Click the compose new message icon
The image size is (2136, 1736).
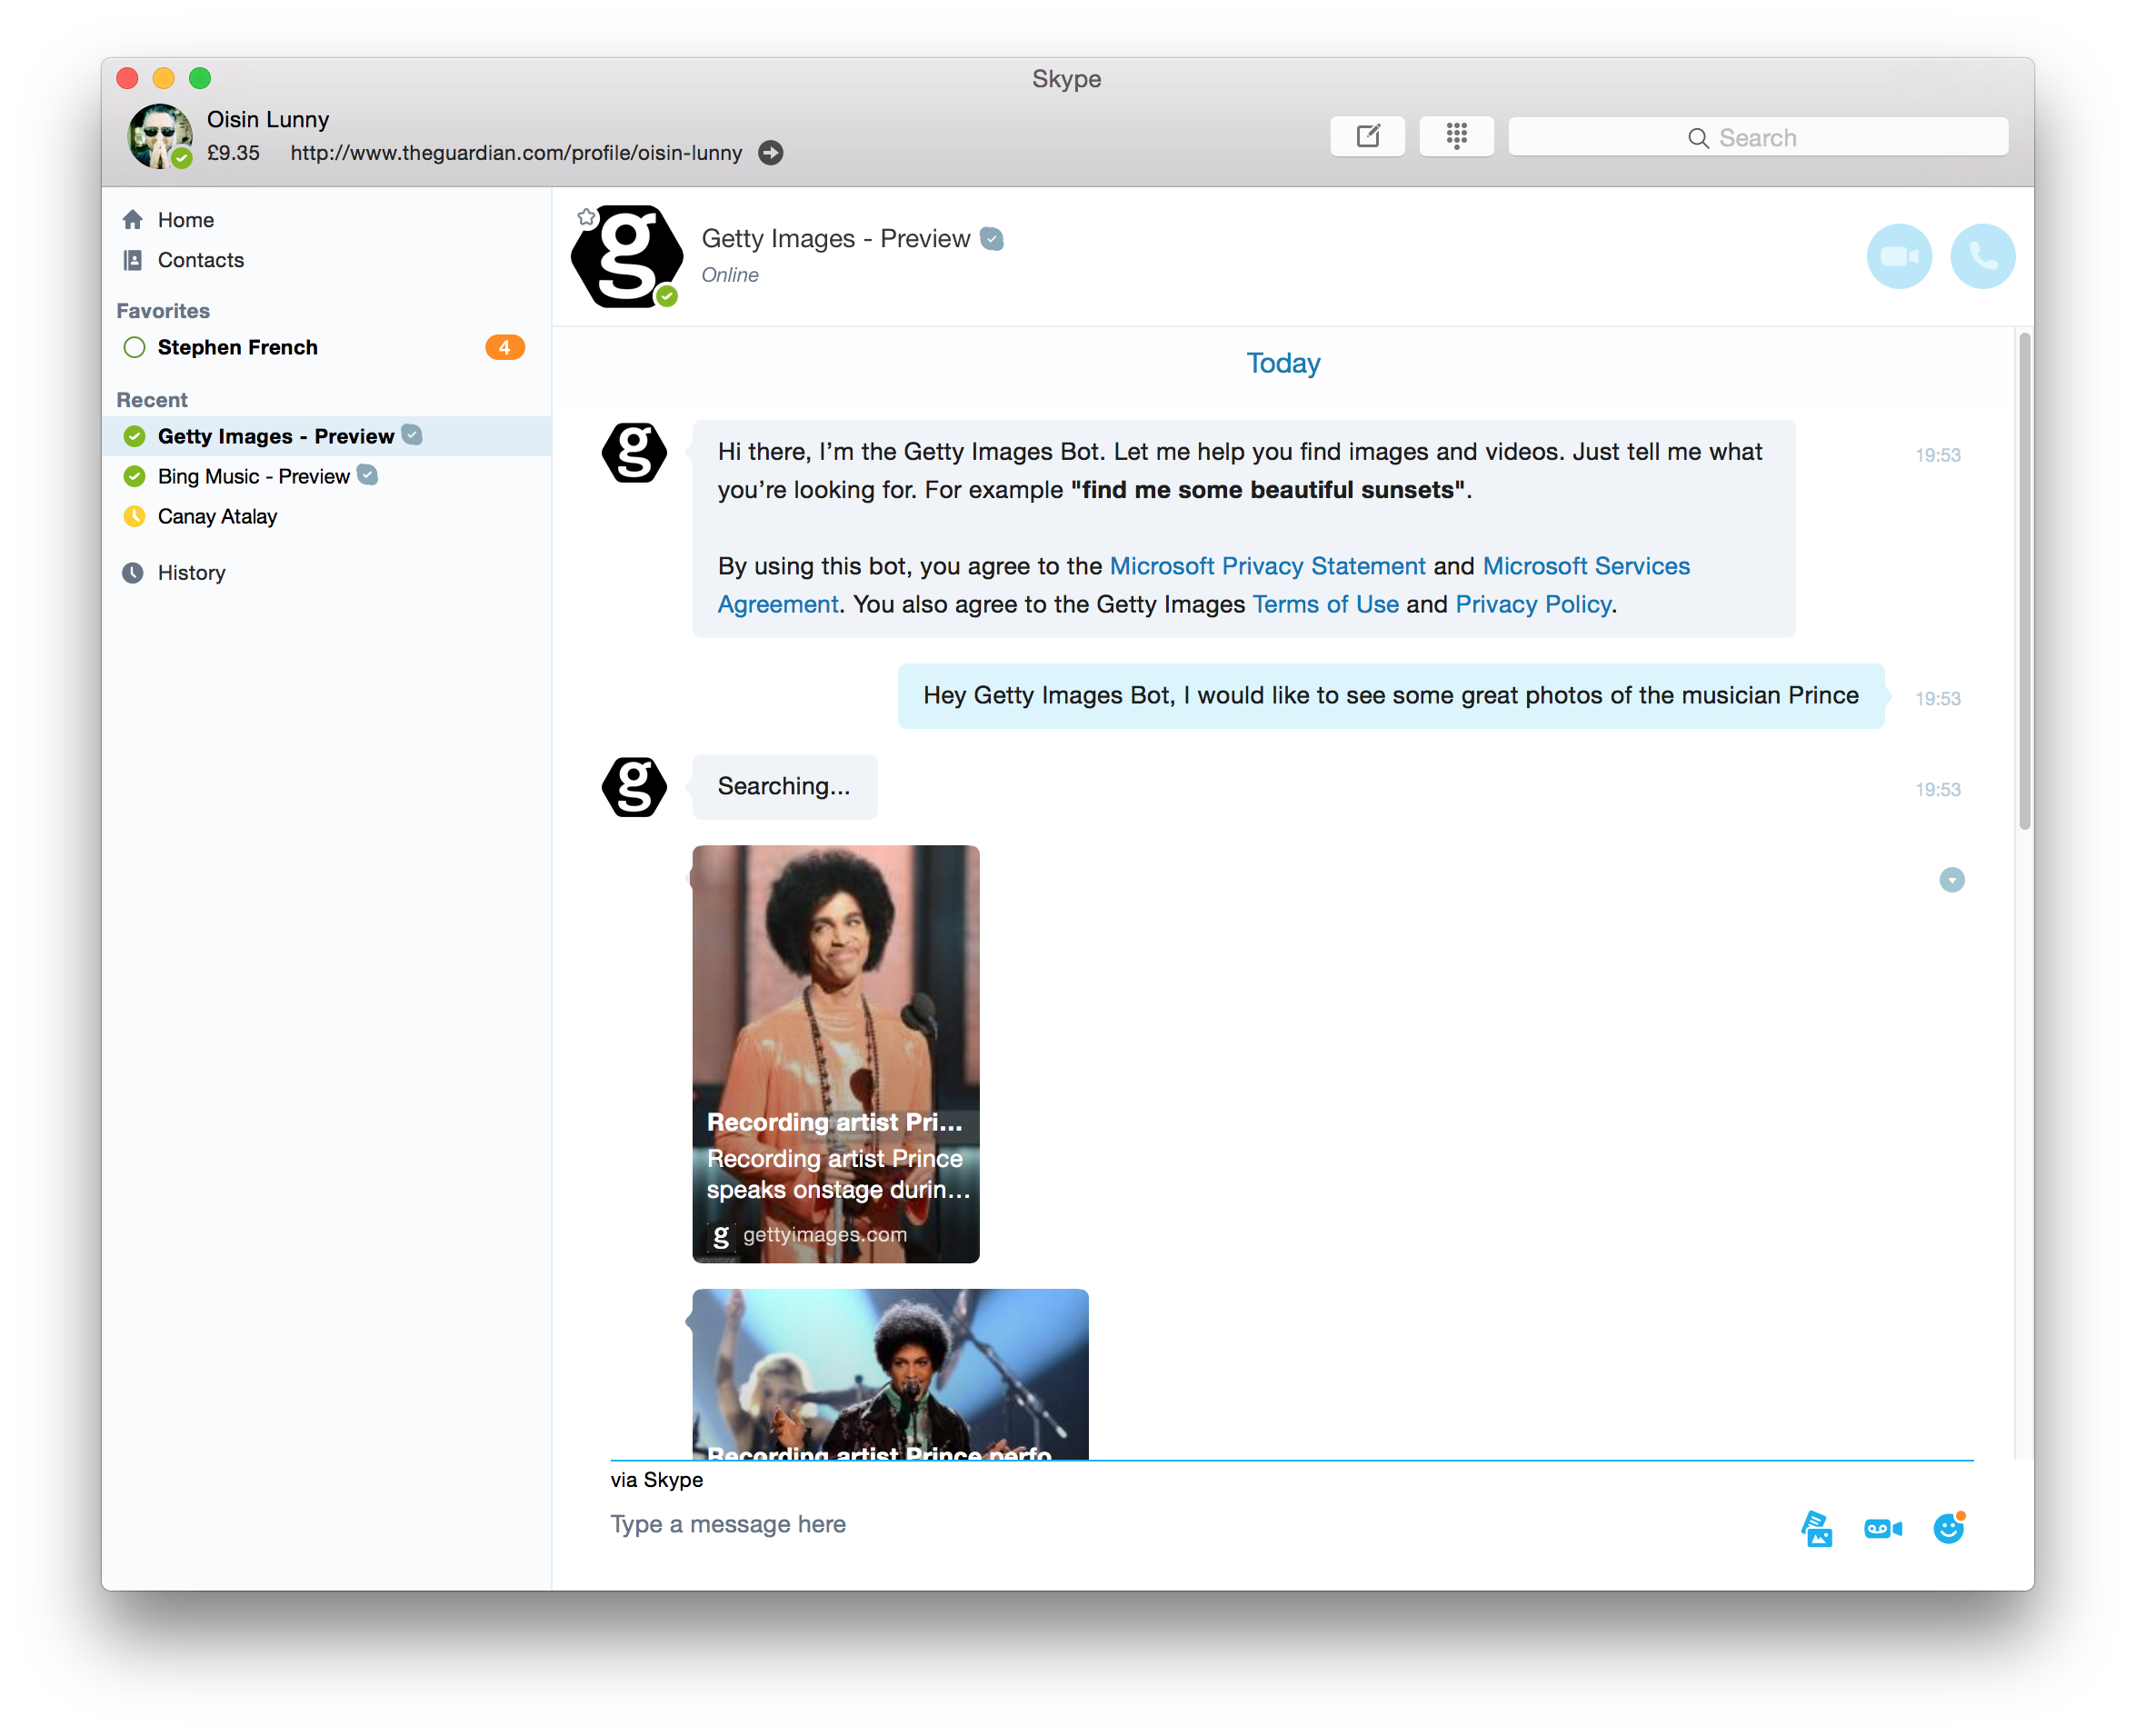1367,136
